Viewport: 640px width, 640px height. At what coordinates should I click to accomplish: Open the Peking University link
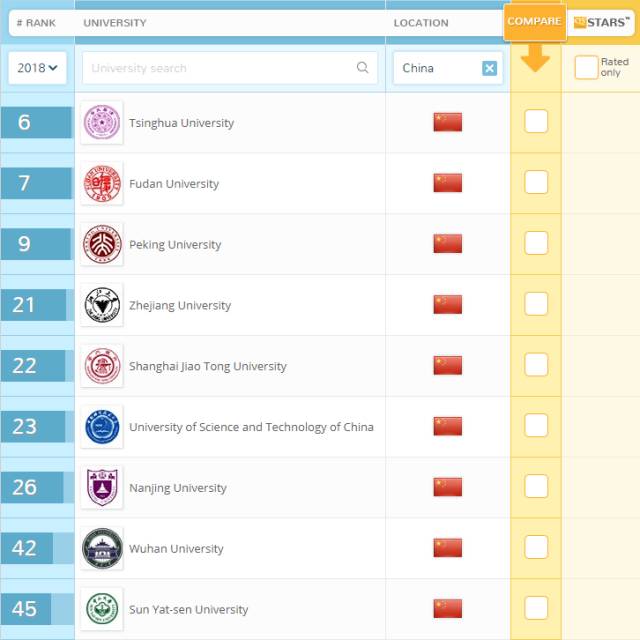pyautogui.click(x=175, y=244)
